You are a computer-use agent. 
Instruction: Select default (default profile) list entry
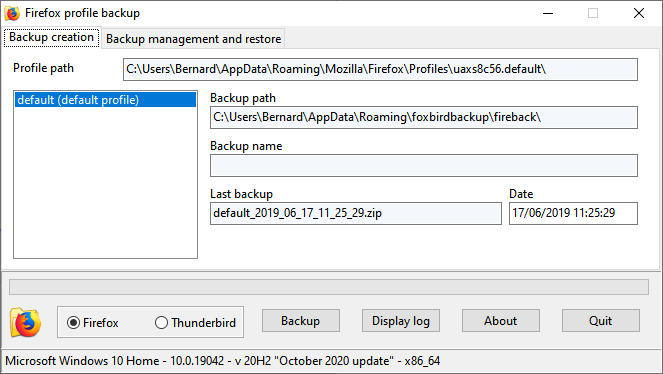pos(105,100)
